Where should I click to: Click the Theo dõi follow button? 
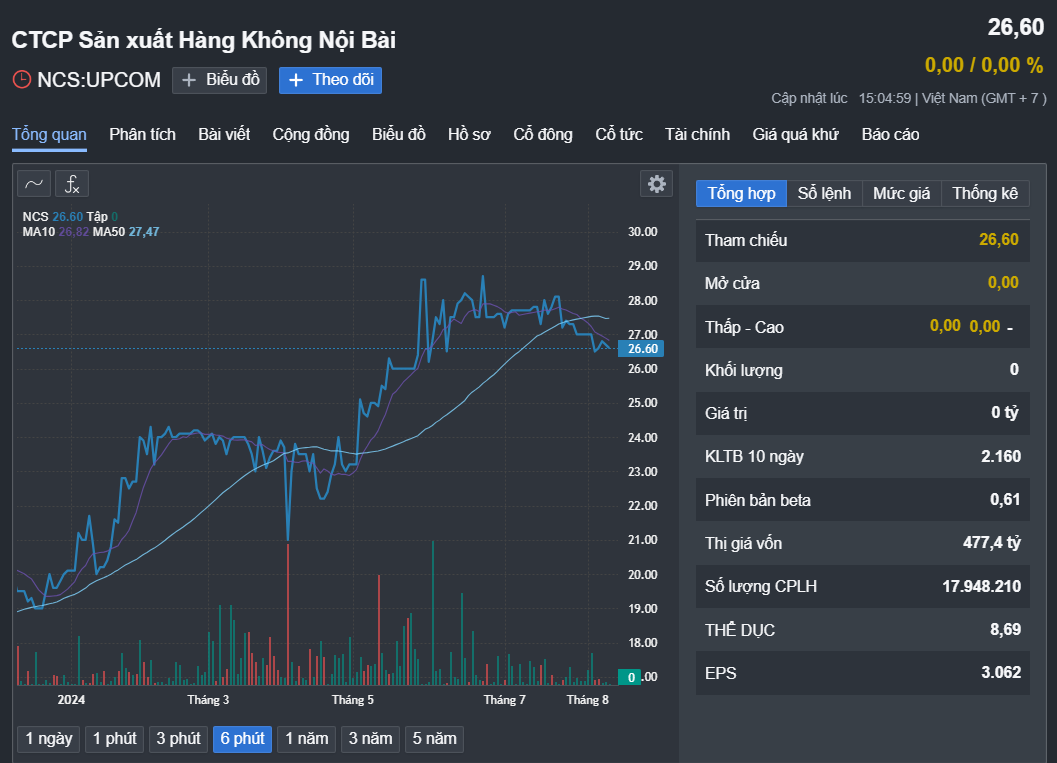coord(330,80)
